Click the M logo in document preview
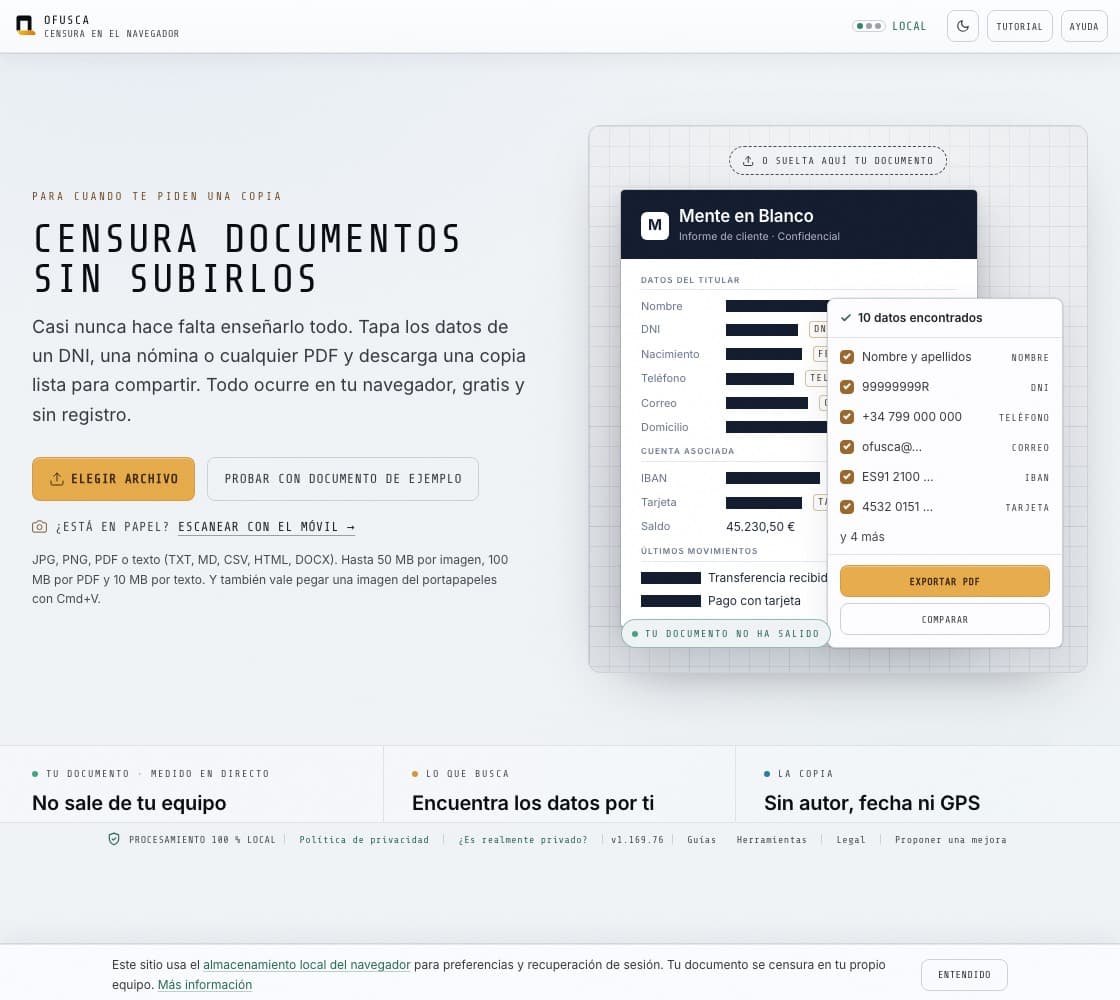Screen dimensions: 1120x1000 654,225
